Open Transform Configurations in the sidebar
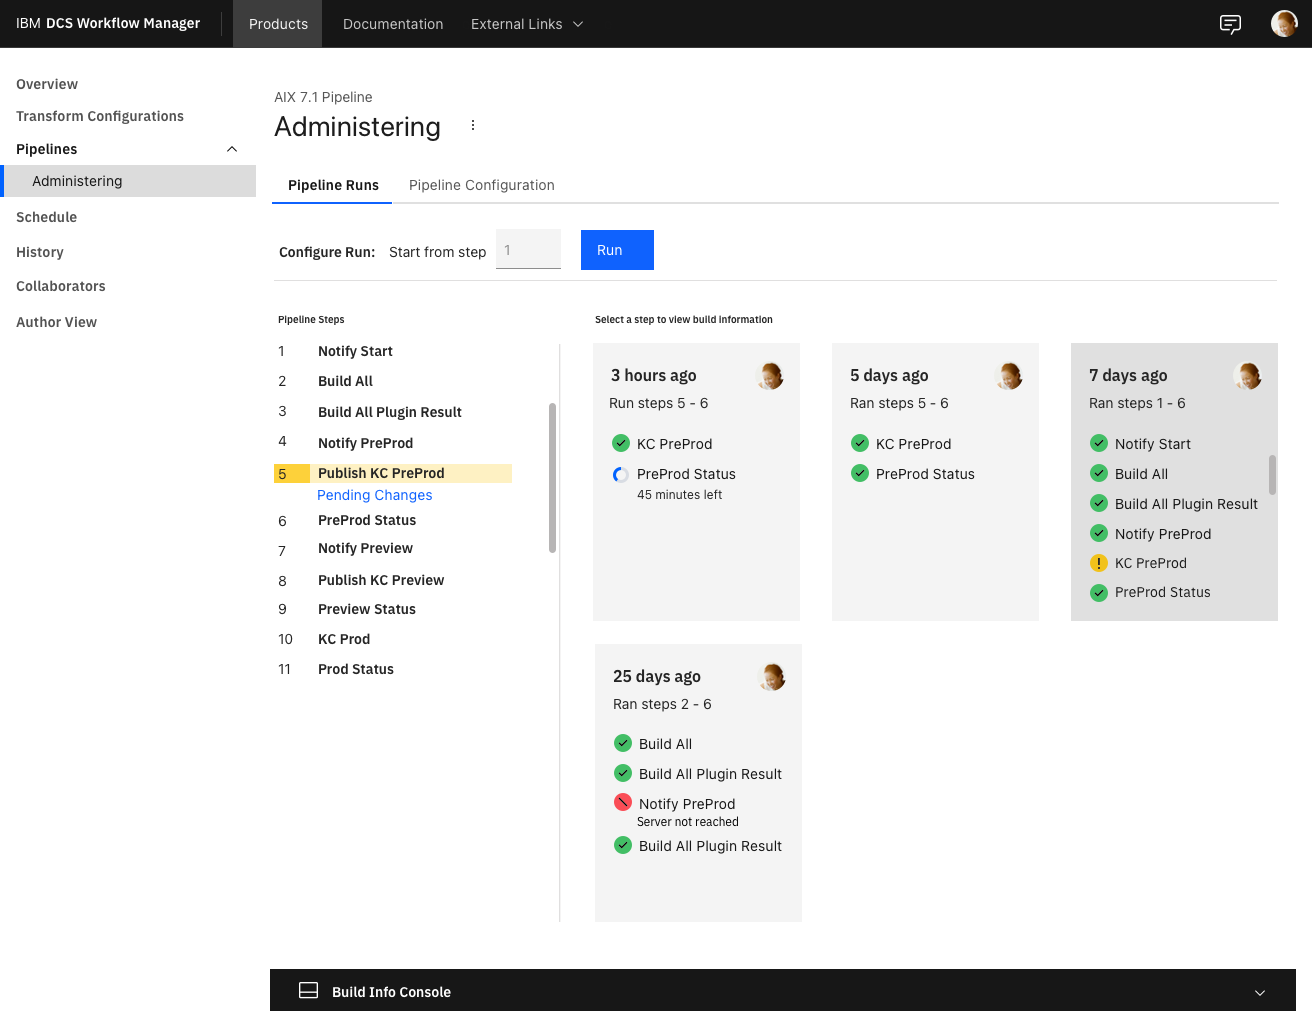The image size is (1312, 1011). coord(100,116)
